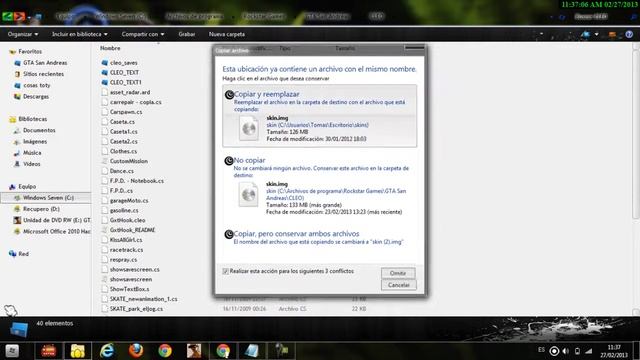The height and width of the screenshot is (360, 640).
Task: Select Imágenes library in sidebar
Action: (30, 142)
